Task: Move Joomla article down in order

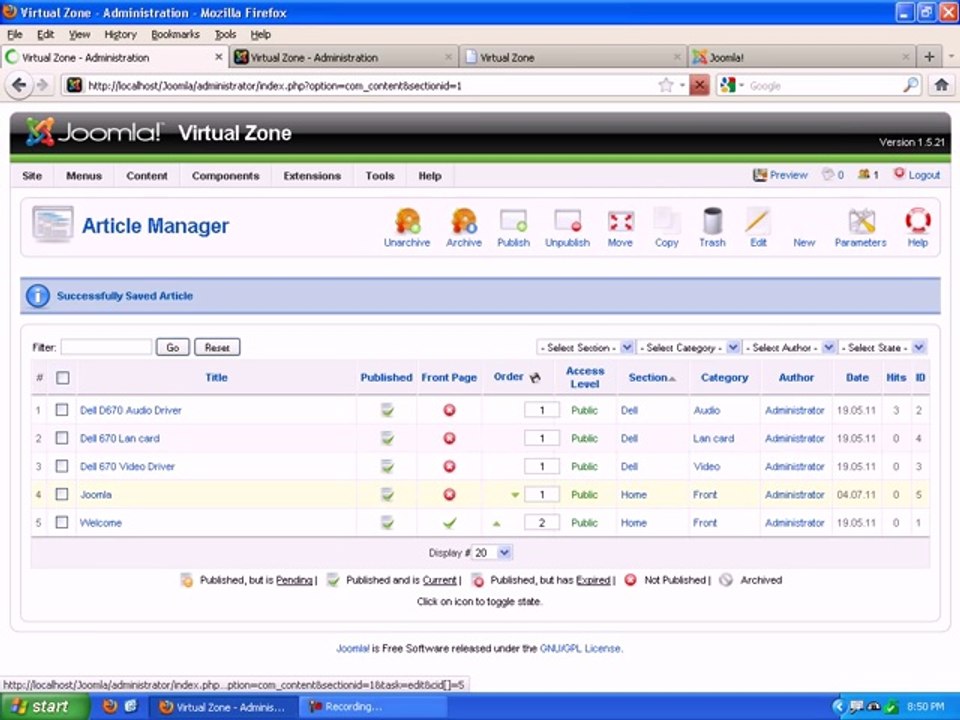Action: 515,495
